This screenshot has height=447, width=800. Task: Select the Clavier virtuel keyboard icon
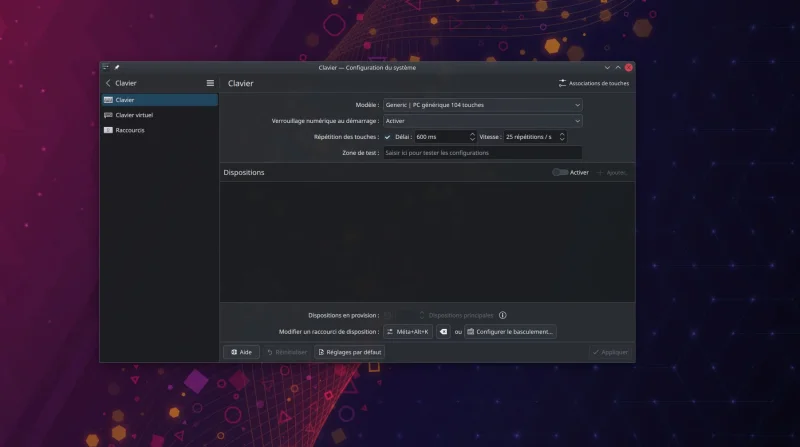click(x=108, y=115)
